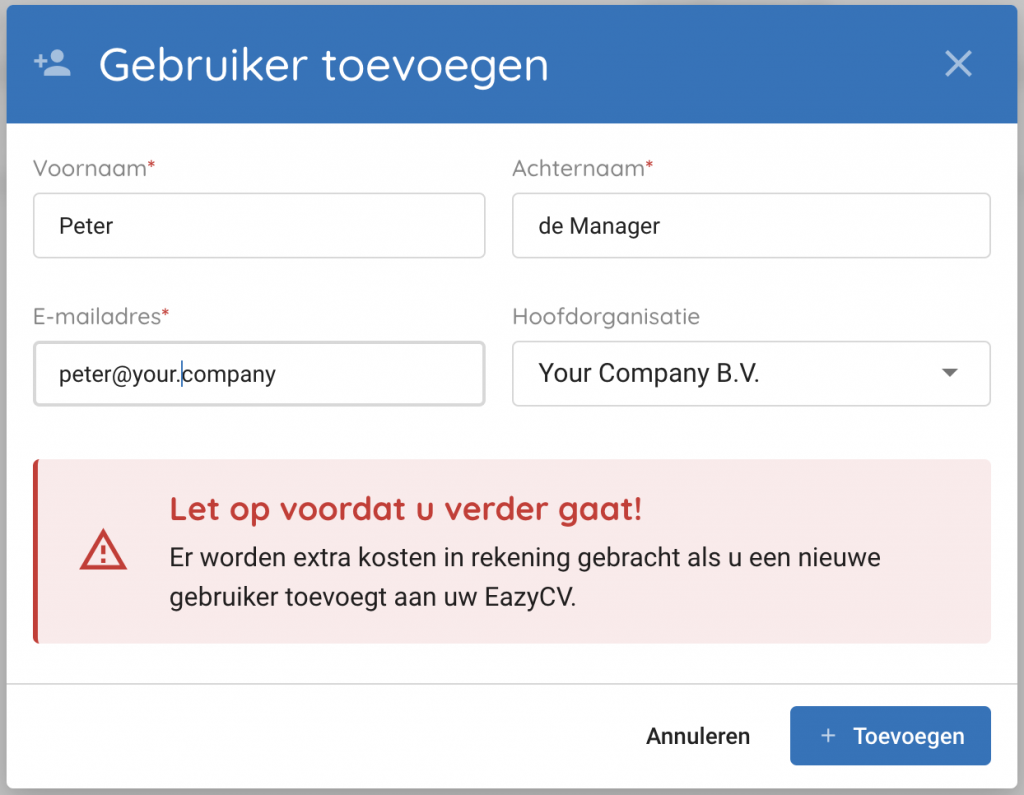
Task: Click the Achternaam field label
Action: pos(578,168)
